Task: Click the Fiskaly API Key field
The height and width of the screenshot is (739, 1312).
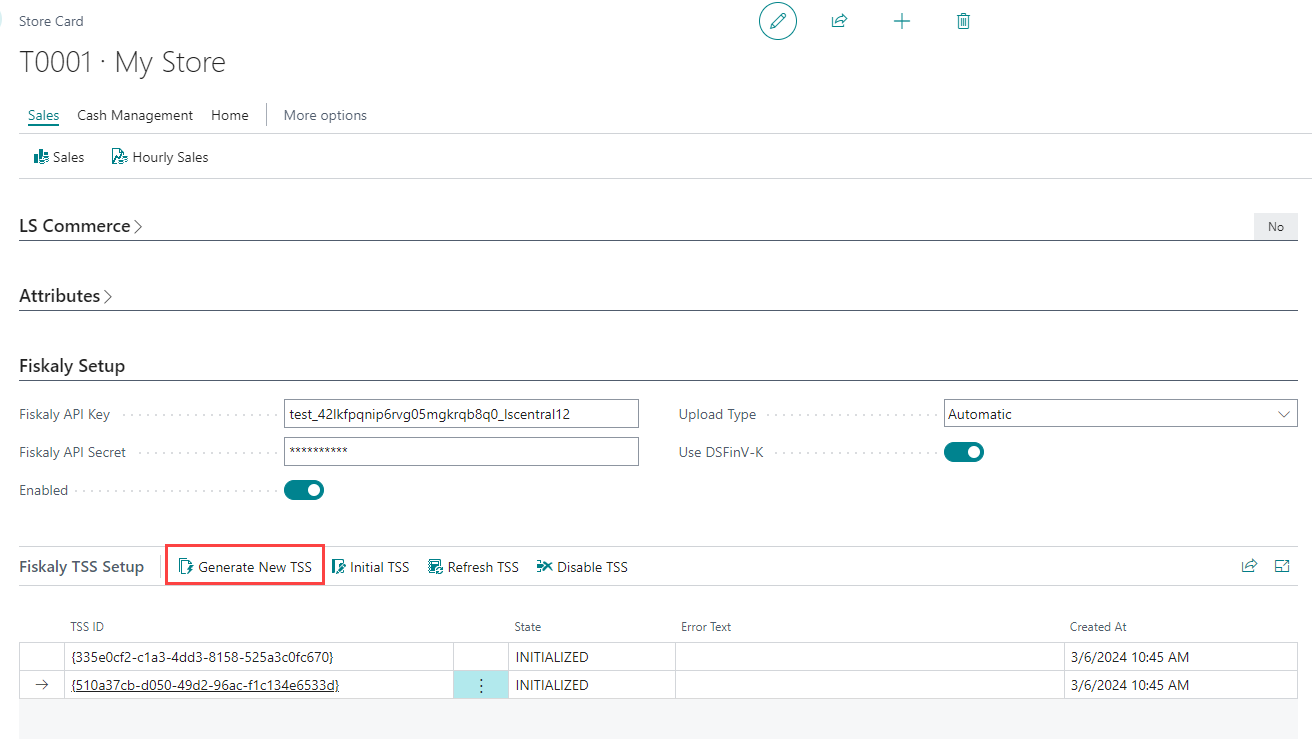Action: click(x=461, y=414)
